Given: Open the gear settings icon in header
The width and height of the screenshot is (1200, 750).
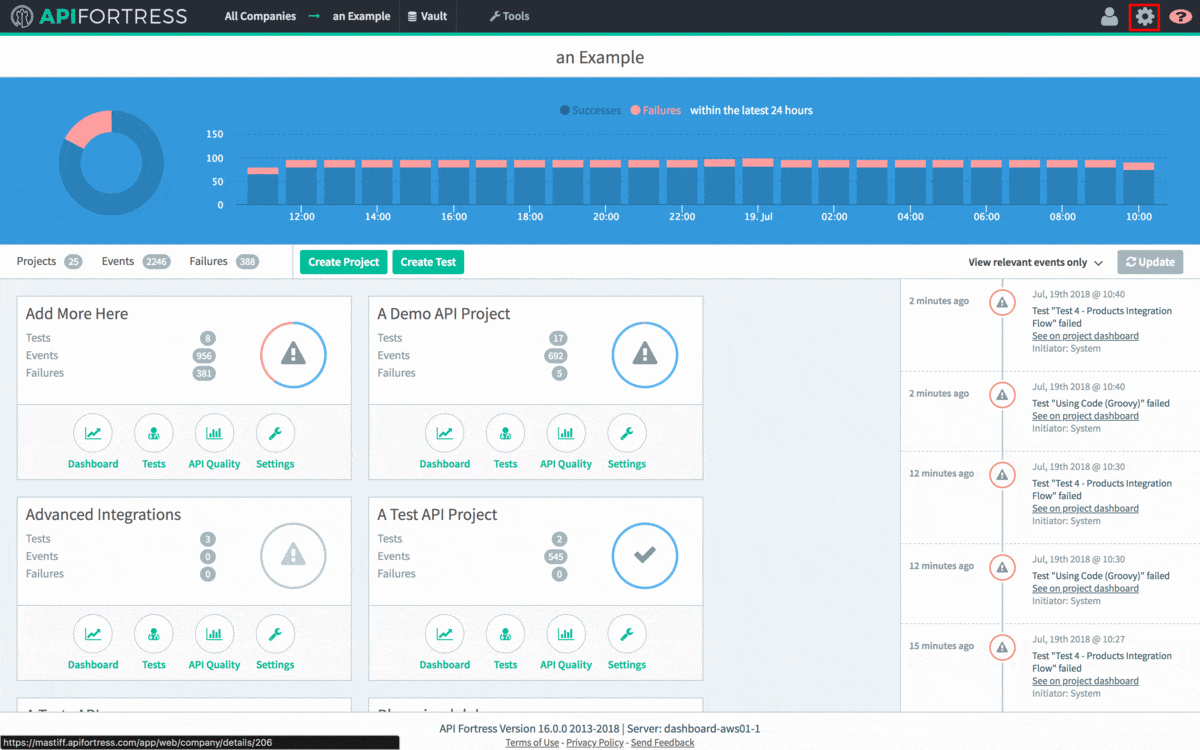Looking at the screenshot, I should click(1144, 17).
